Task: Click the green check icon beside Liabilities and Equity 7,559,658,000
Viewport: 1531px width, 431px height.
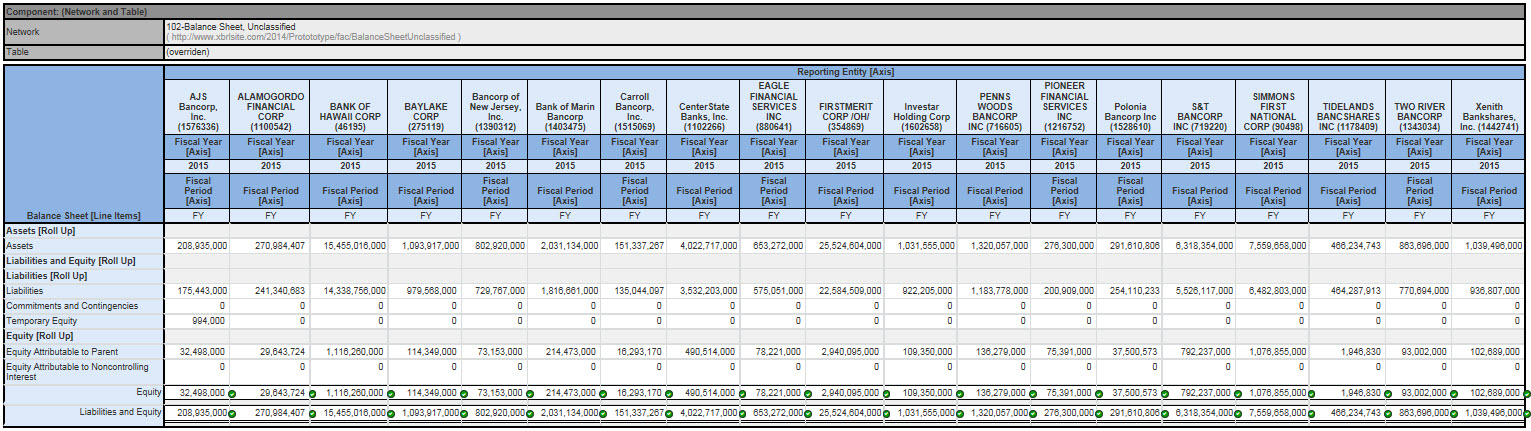Action: point(1311,412)
